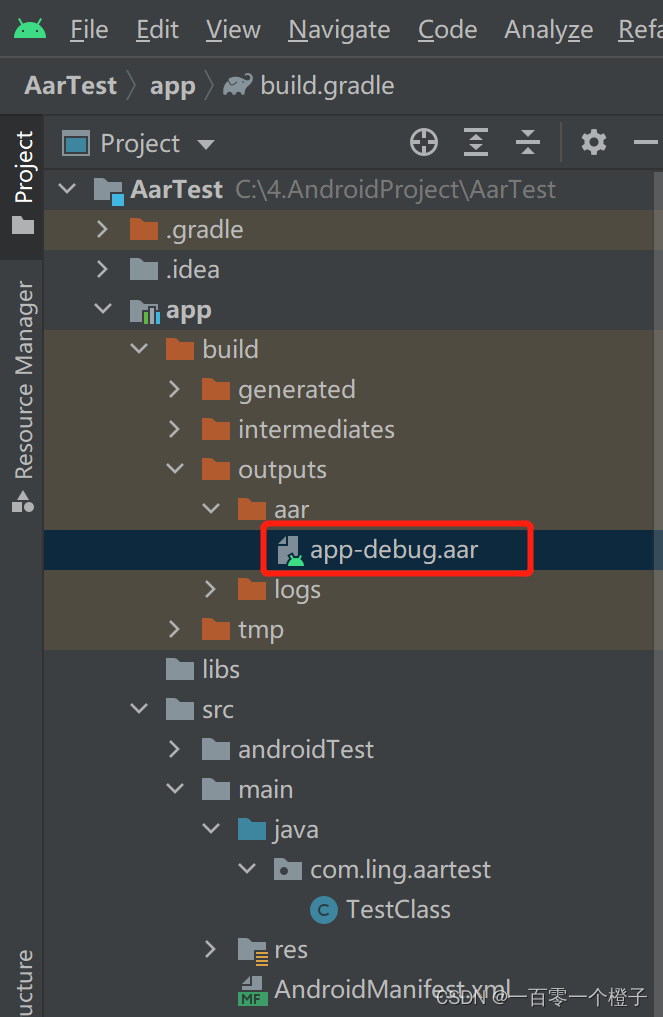Image resolution: width=663 pixels, height=1017 pixels.
Task: Open the Navigate menu
Action: tap(339, 30)
